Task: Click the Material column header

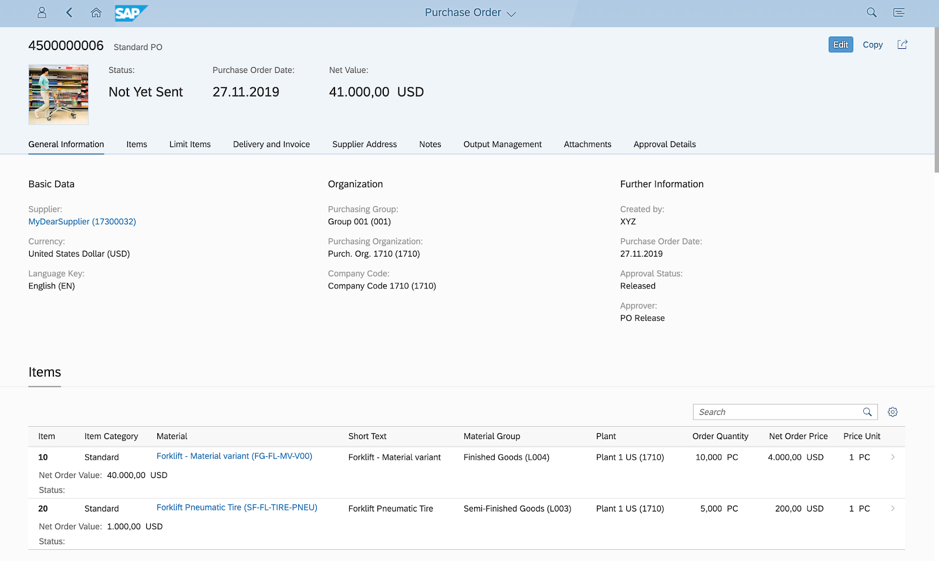Action: 172,436
